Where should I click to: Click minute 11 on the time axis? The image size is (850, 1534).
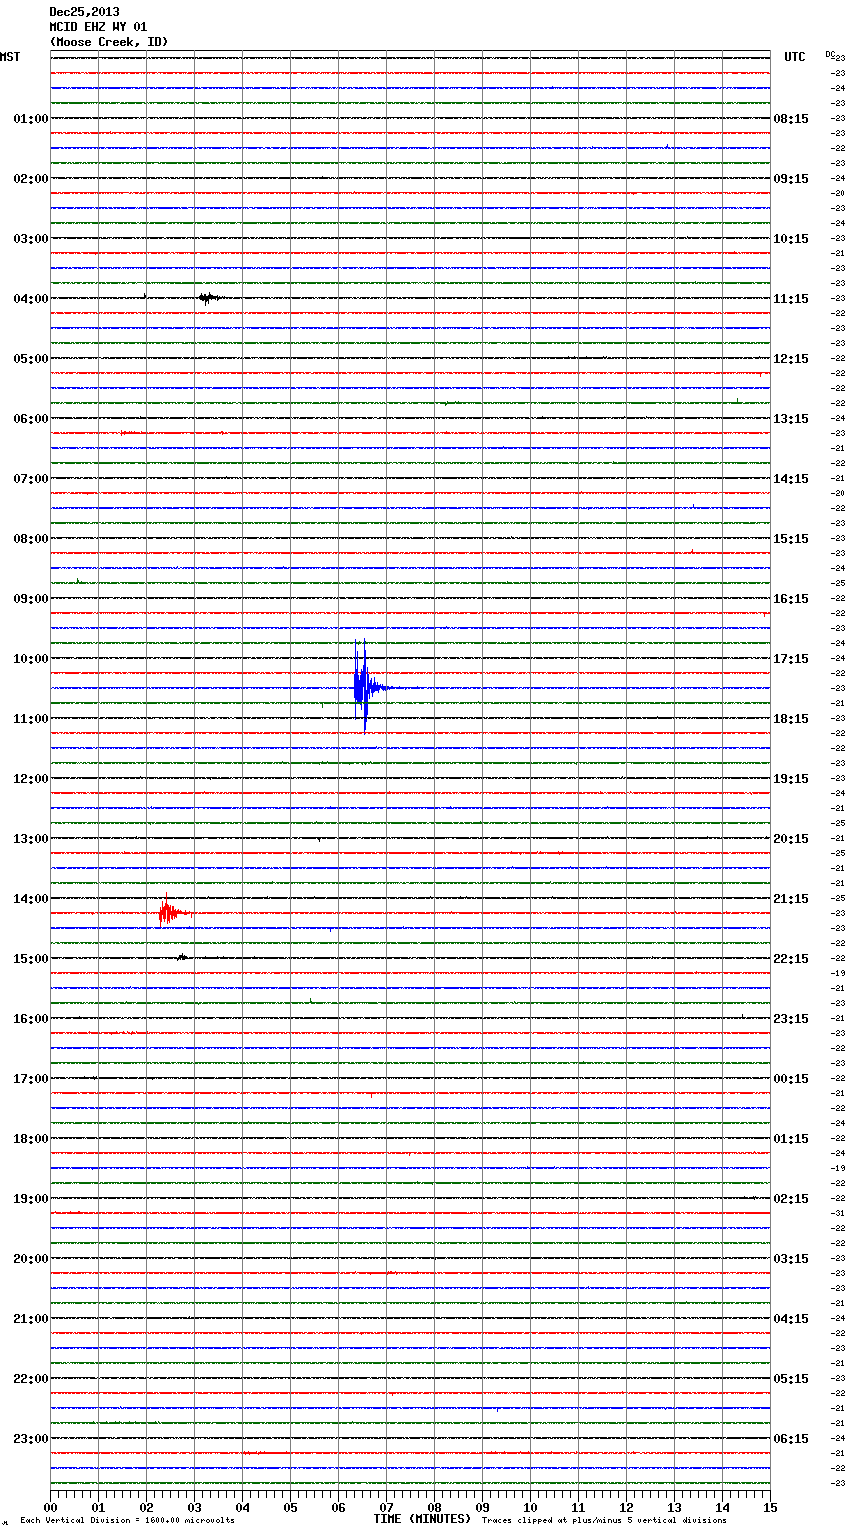tap(578, 1507)
